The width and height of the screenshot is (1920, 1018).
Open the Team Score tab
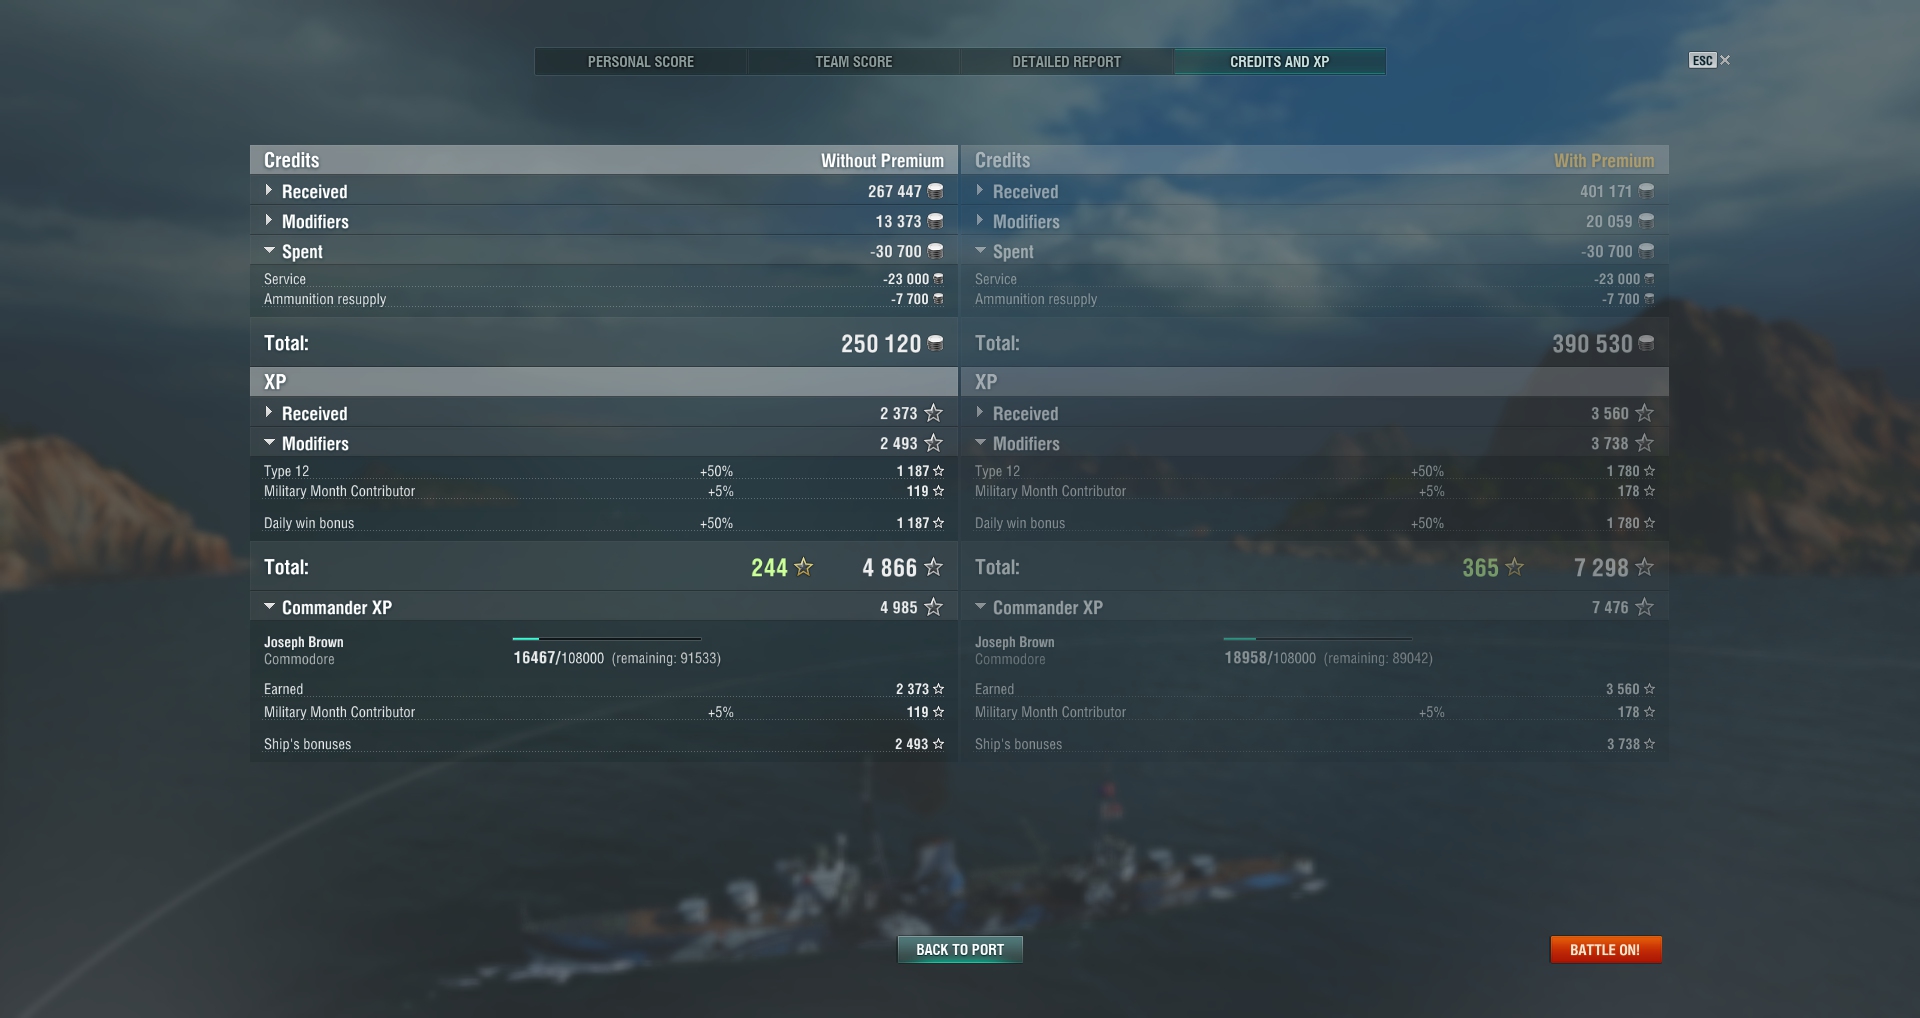854,61
